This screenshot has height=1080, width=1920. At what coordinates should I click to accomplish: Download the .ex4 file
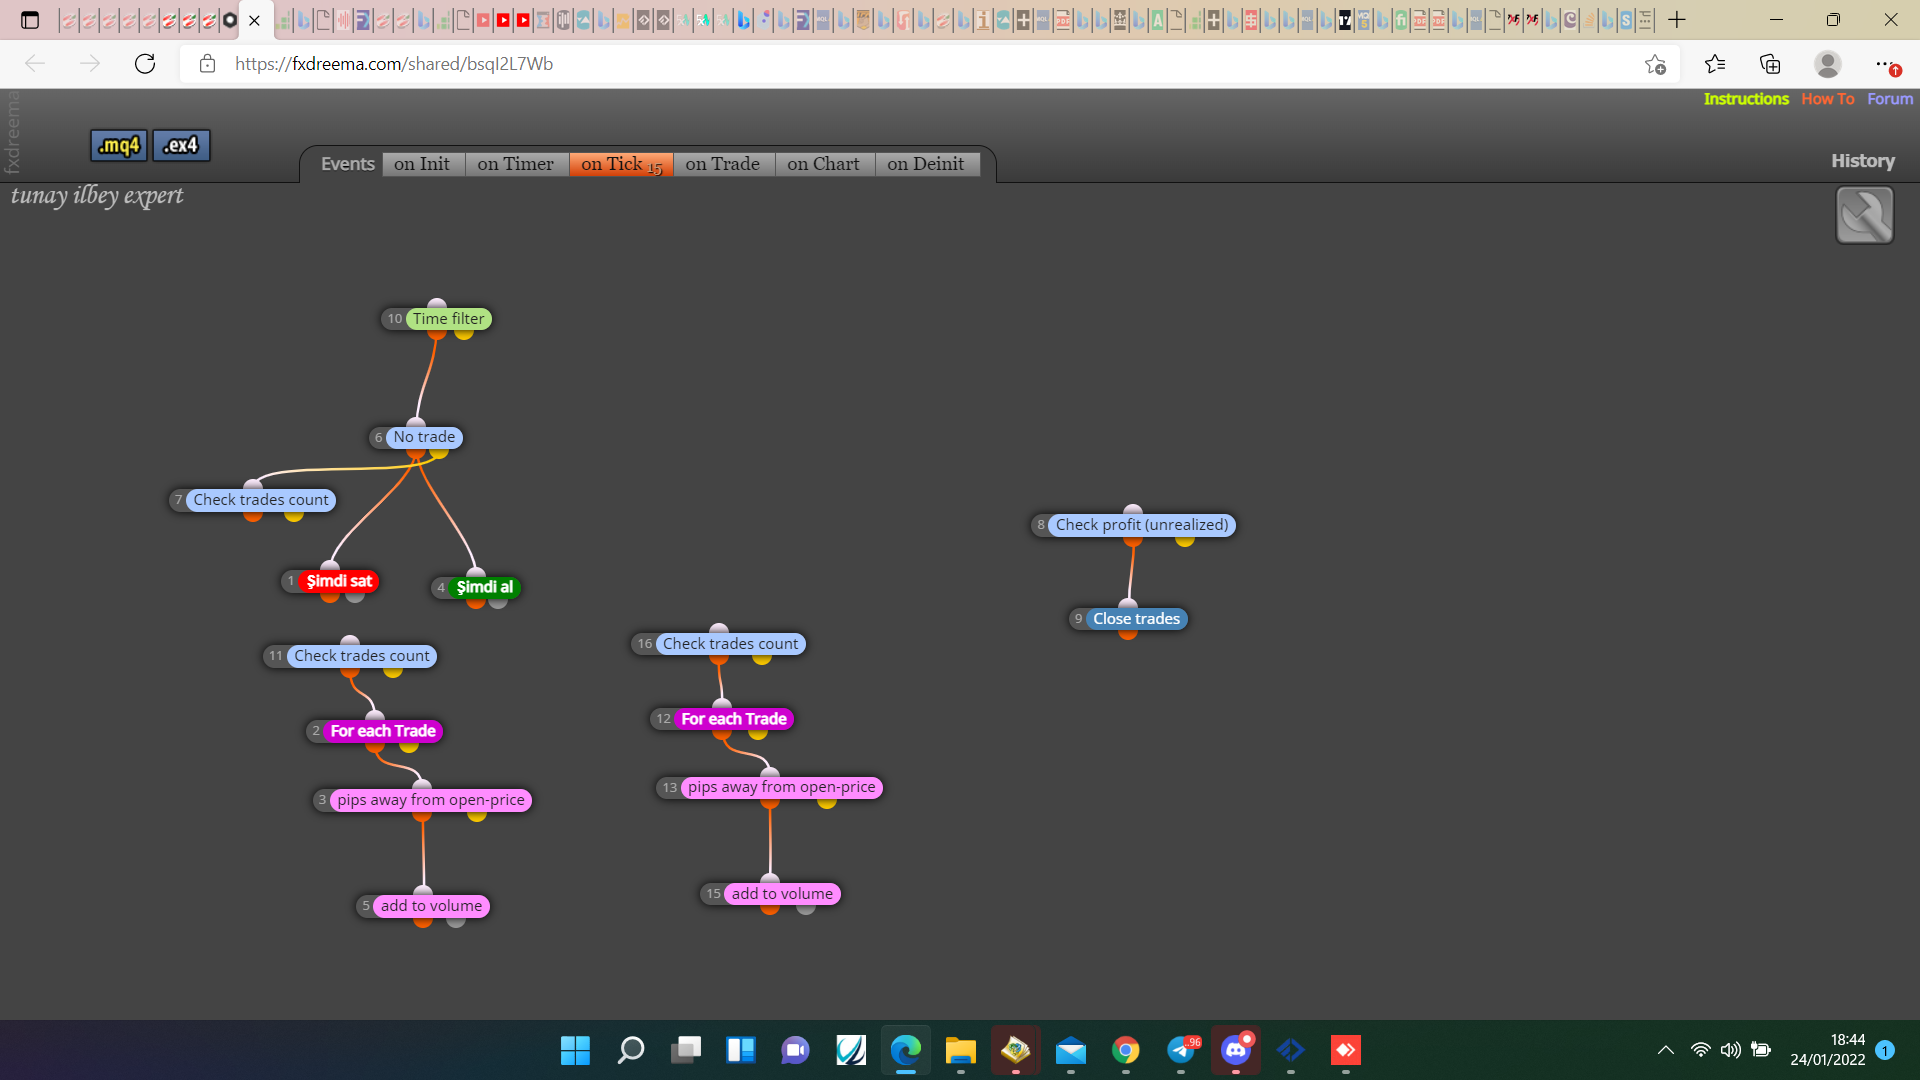coord(181,145)
